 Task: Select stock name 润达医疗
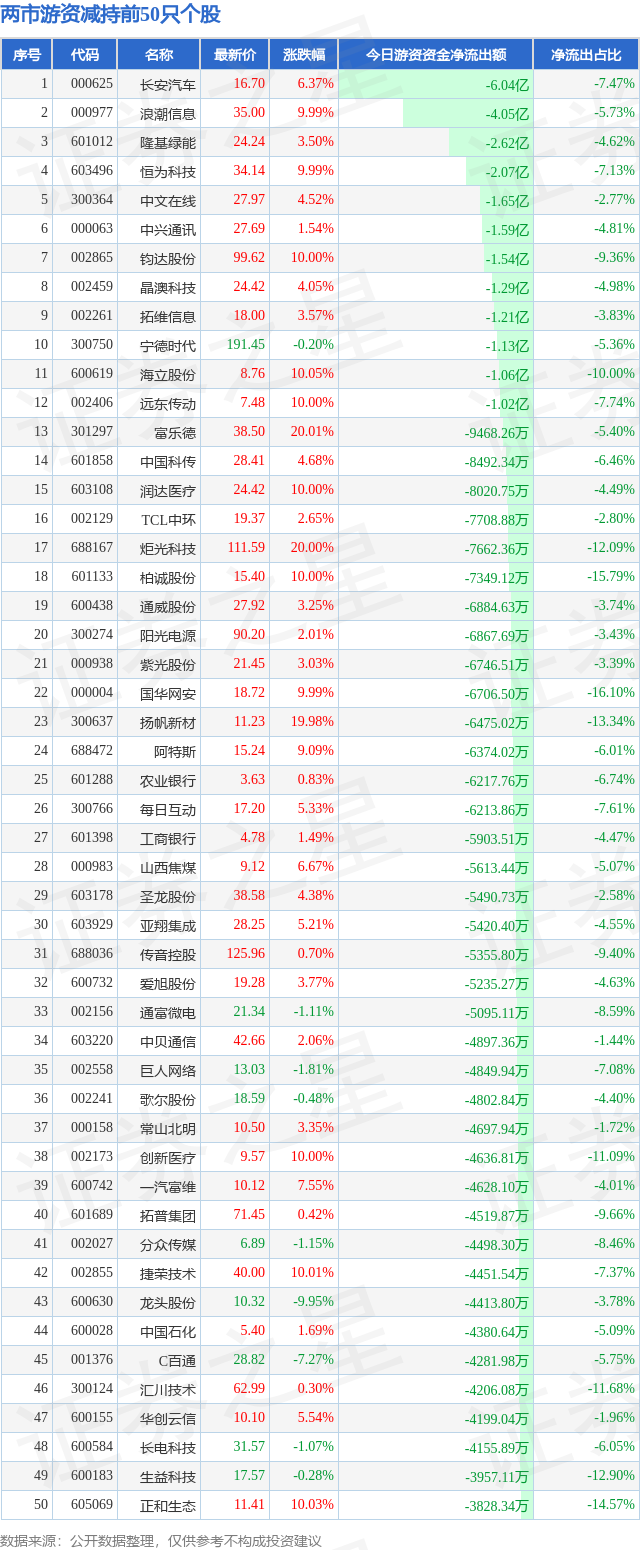[x=168, y=491]
